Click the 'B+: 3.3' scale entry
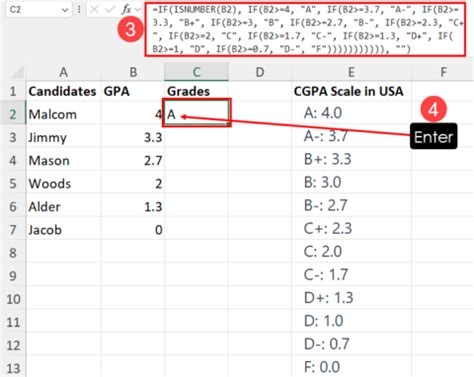The image size is (474, 377). click(328, 159)
